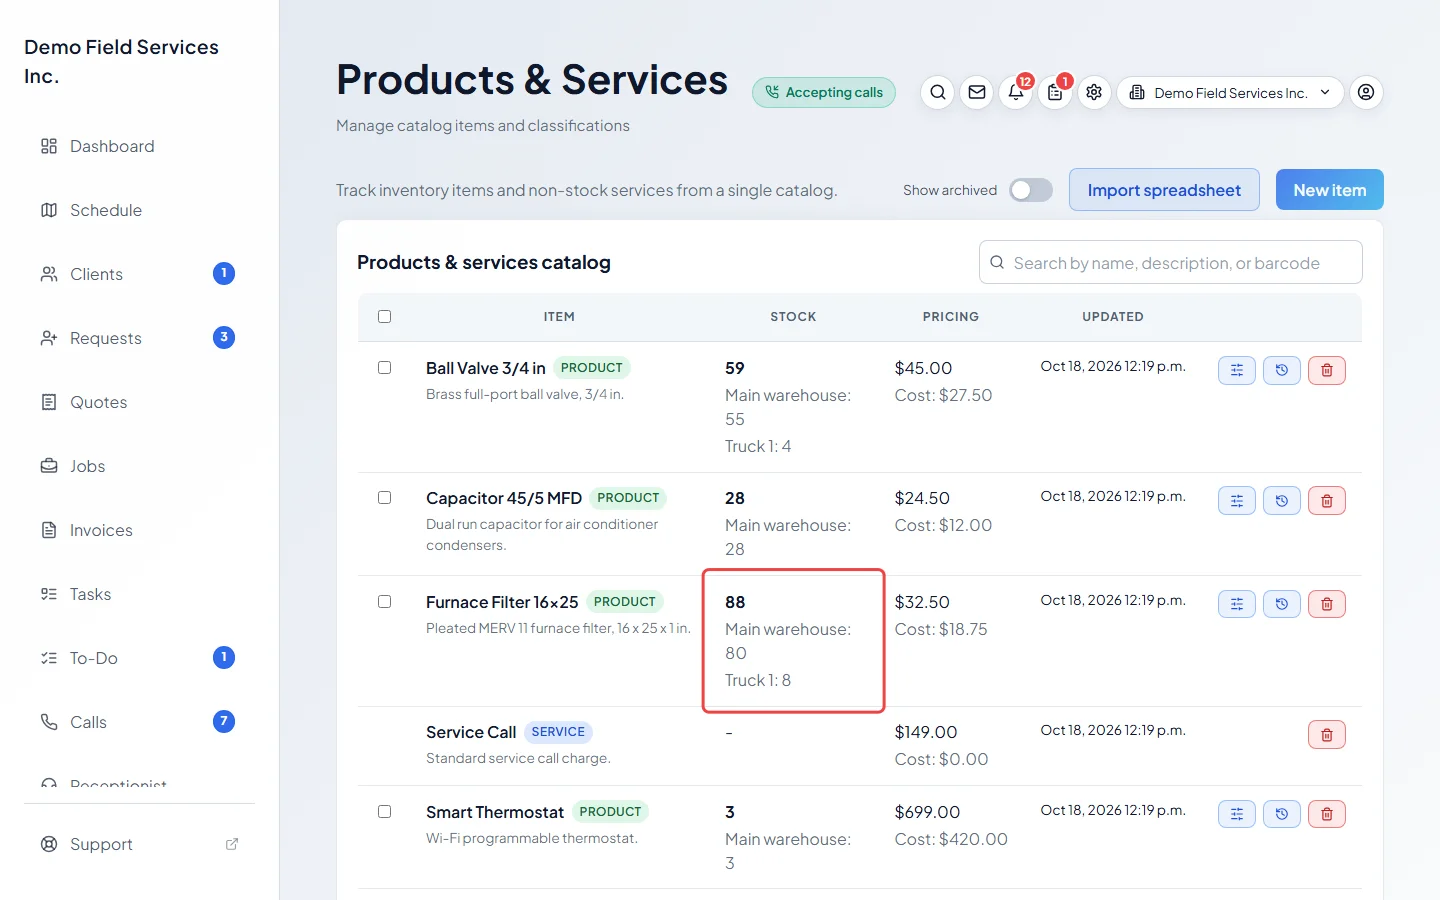Adjust stock for Smart Thermostat
The height and width of the screenshot is (900, 1440).
click(x=1237, y=814)
